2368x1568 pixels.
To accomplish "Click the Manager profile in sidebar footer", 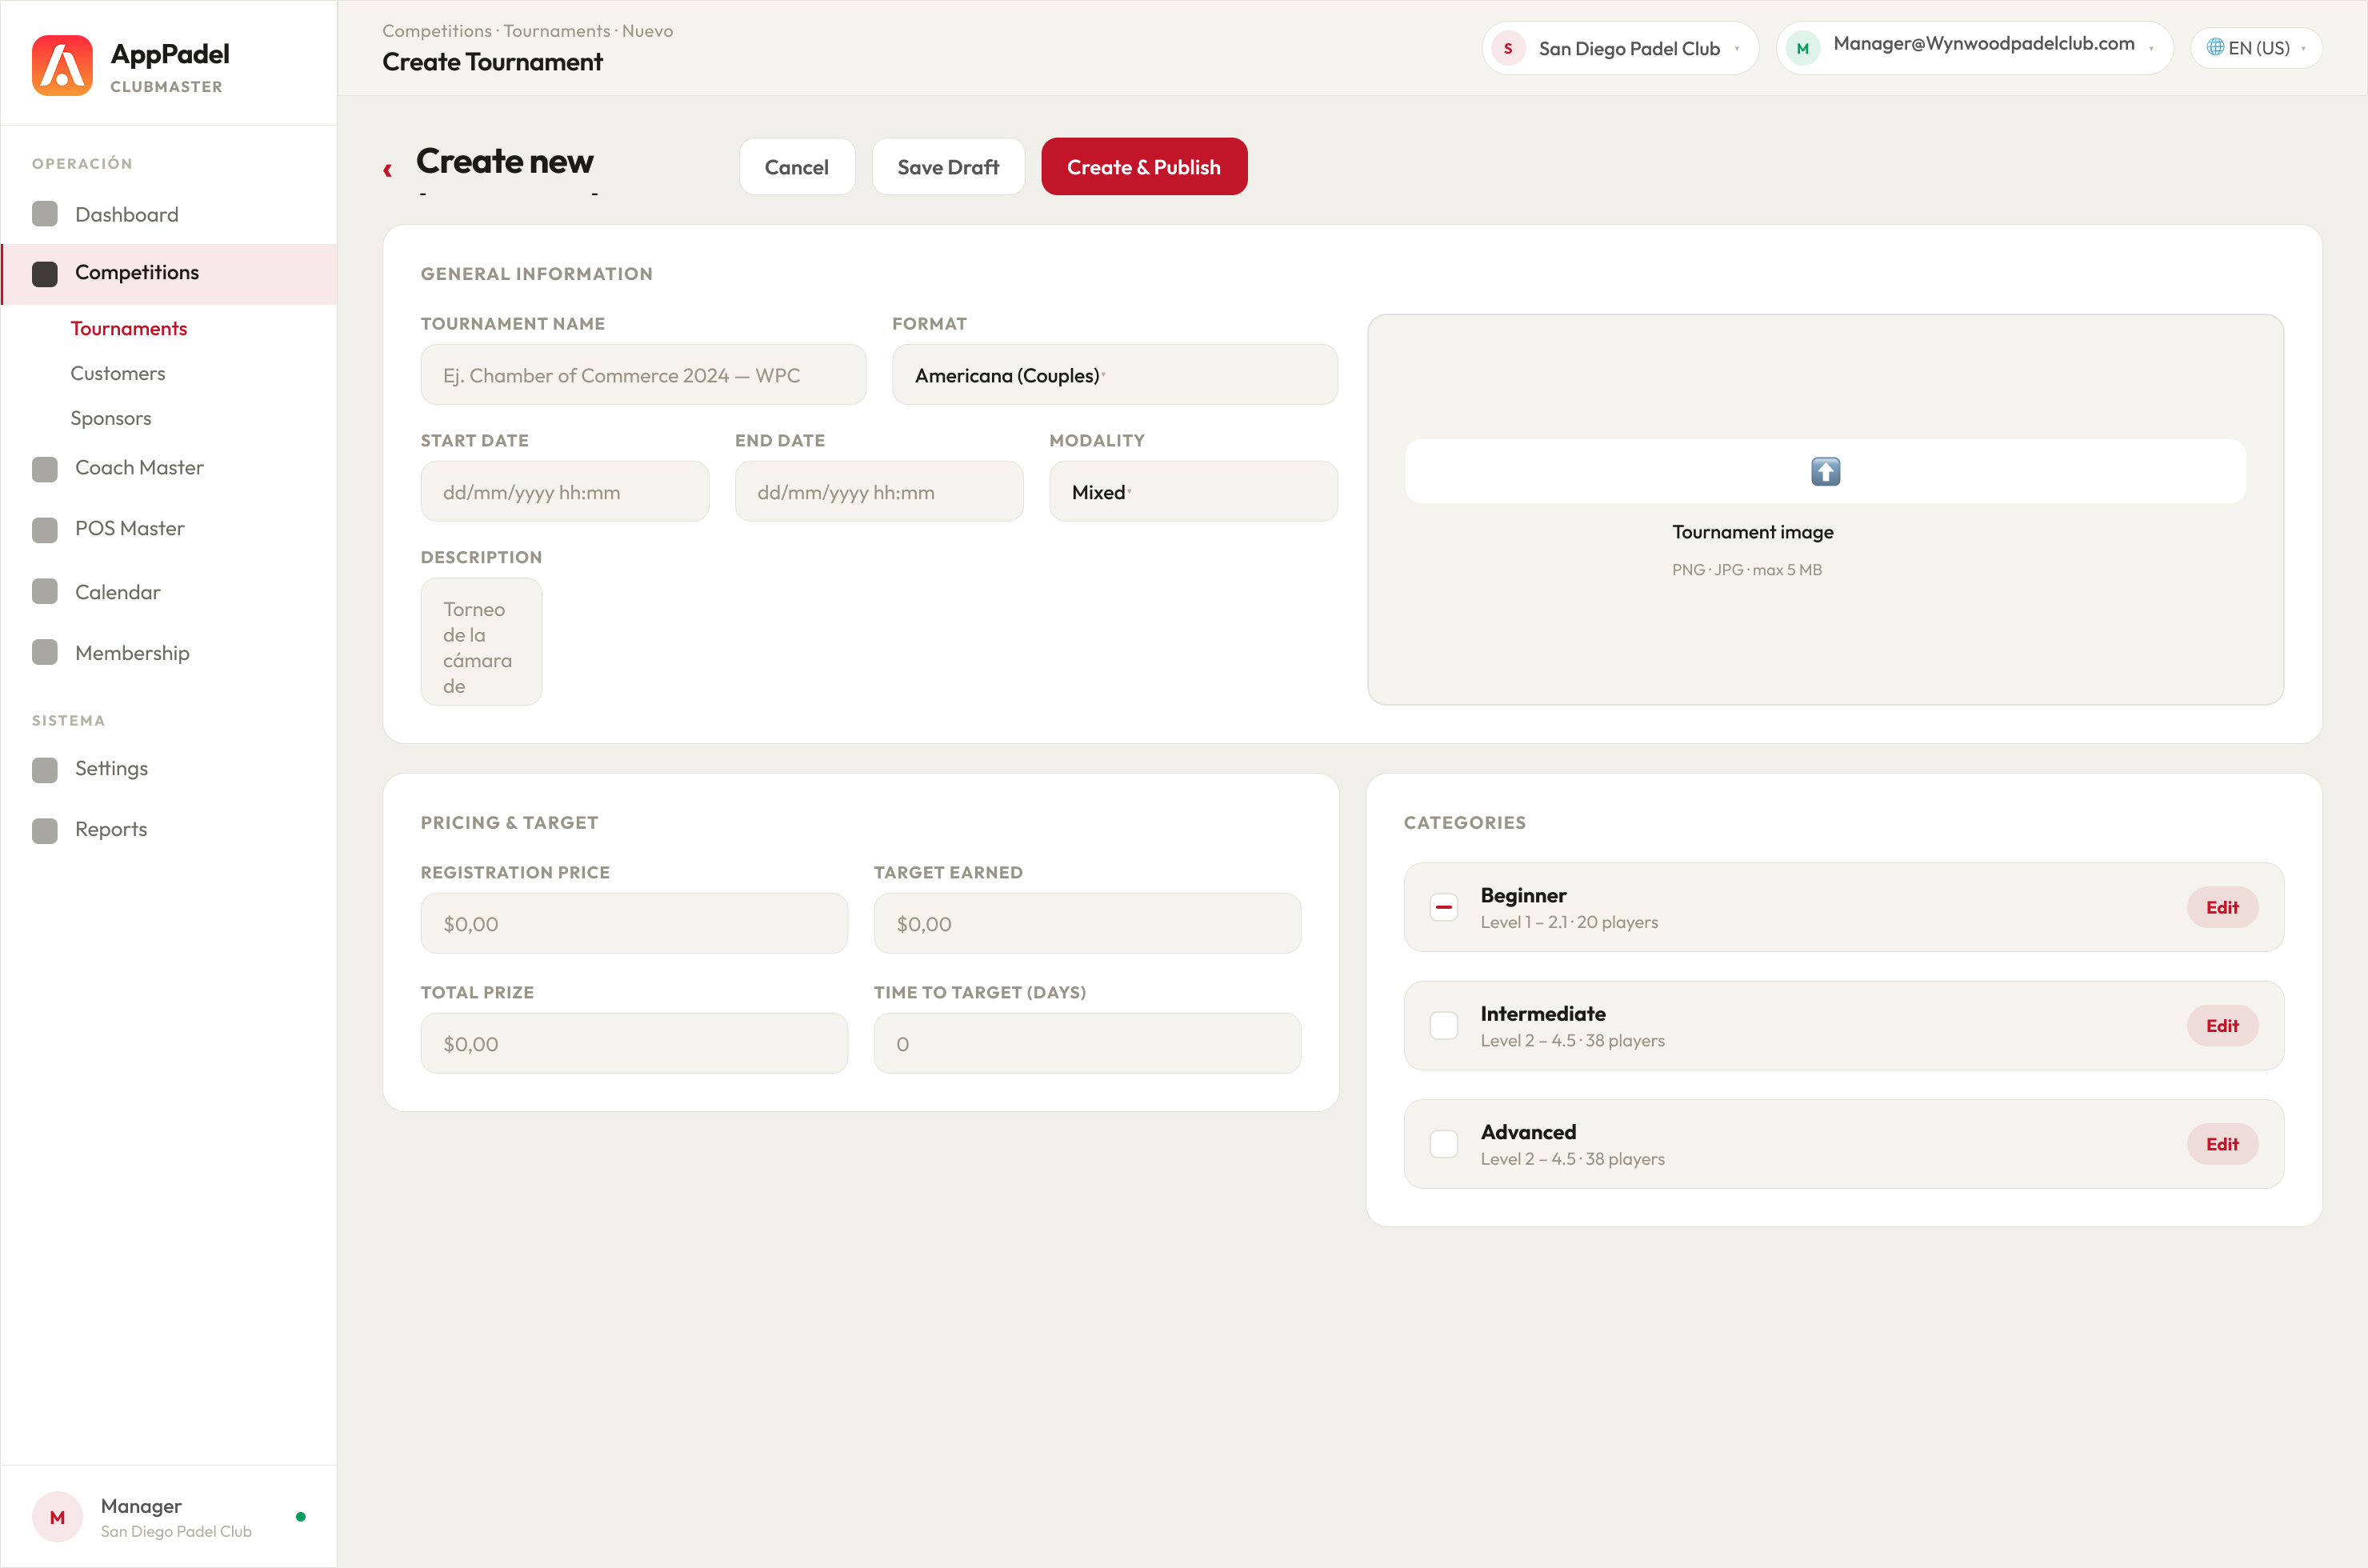I will pyautogui.click(x=169, y=1517).
